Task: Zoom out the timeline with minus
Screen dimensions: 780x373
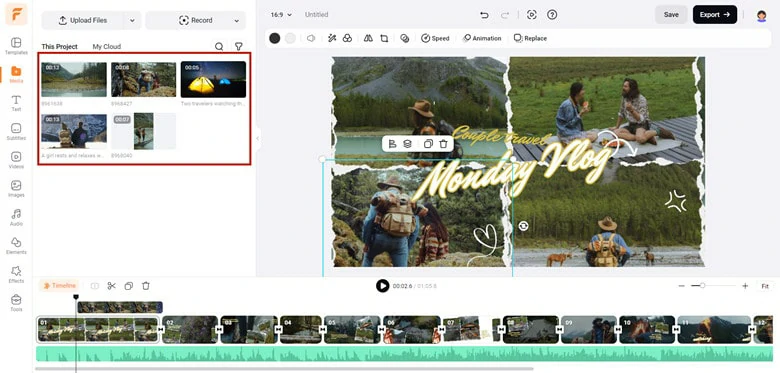Action: click(x=682, y=286)
